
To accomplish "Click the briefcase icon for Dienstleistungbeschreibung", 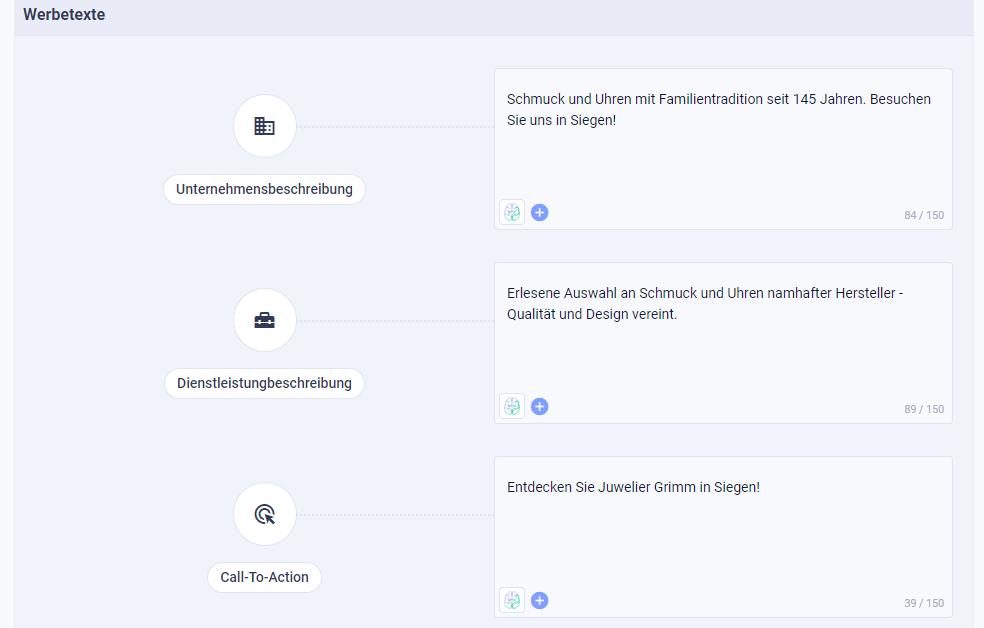I will [x=264, y=320].
